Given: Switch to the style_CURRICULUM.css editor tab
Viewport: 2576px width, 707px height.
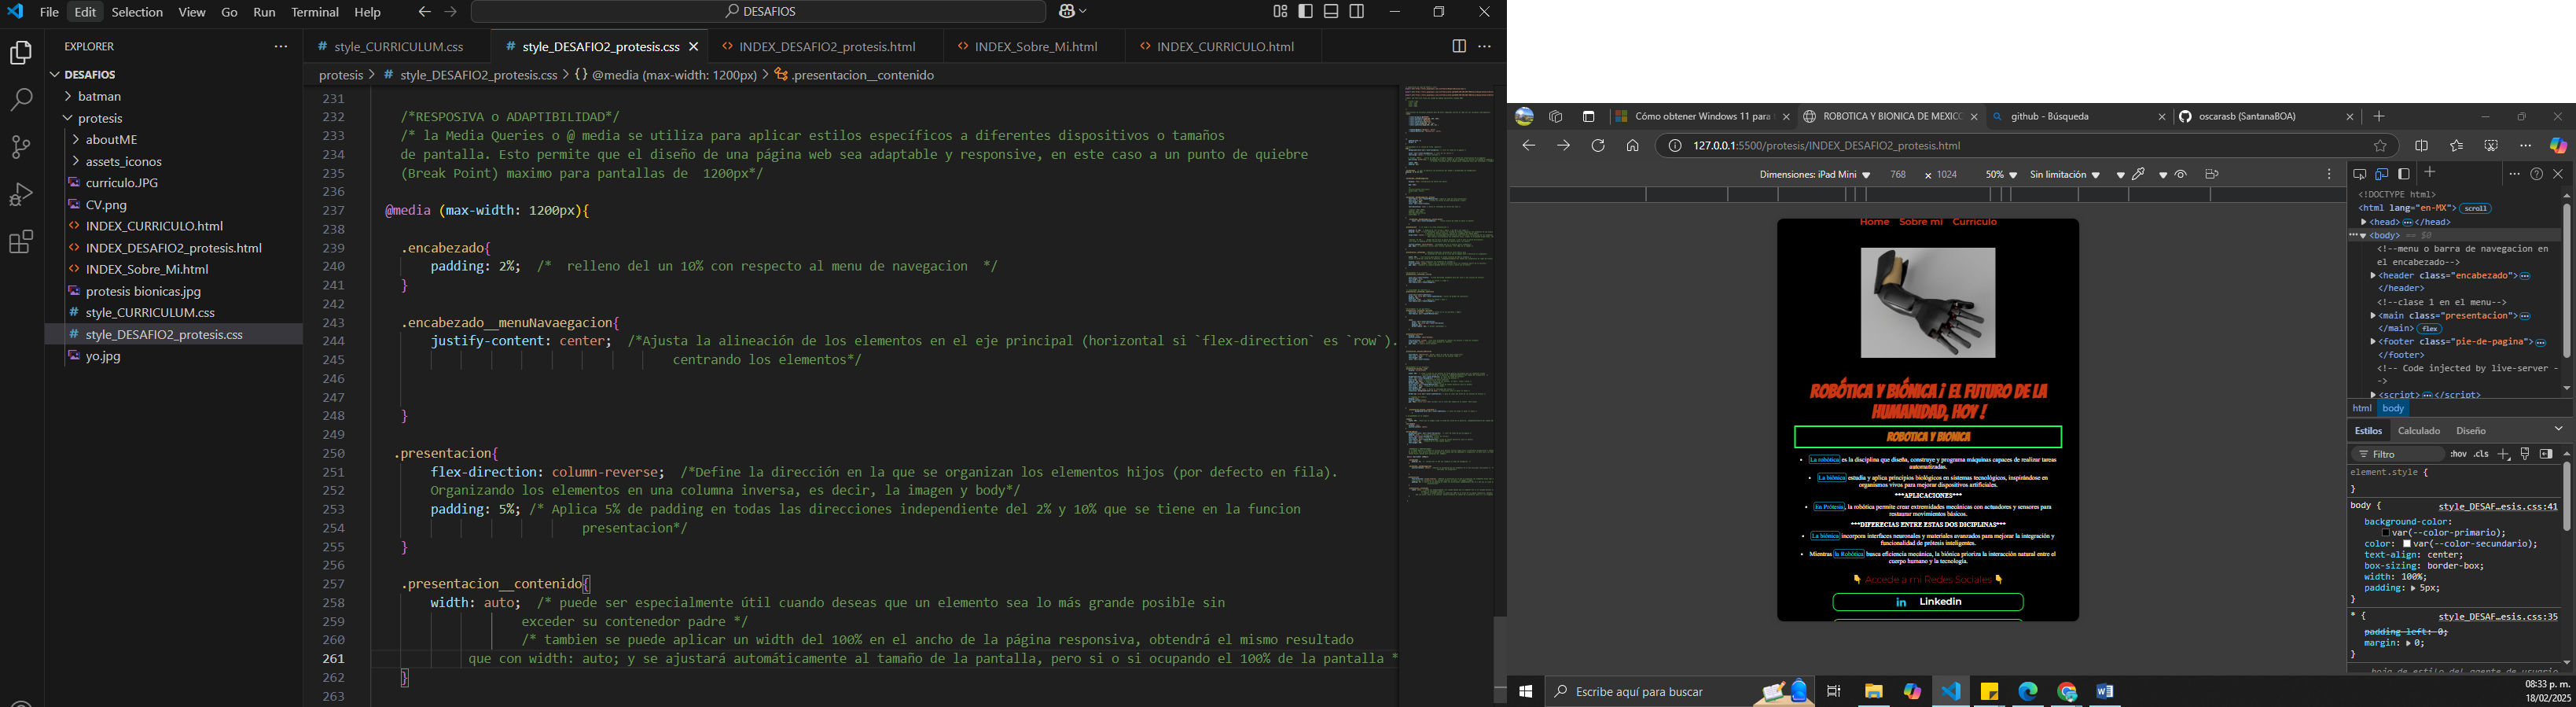Looking at the screenshot, I should [x=398, y=47].
